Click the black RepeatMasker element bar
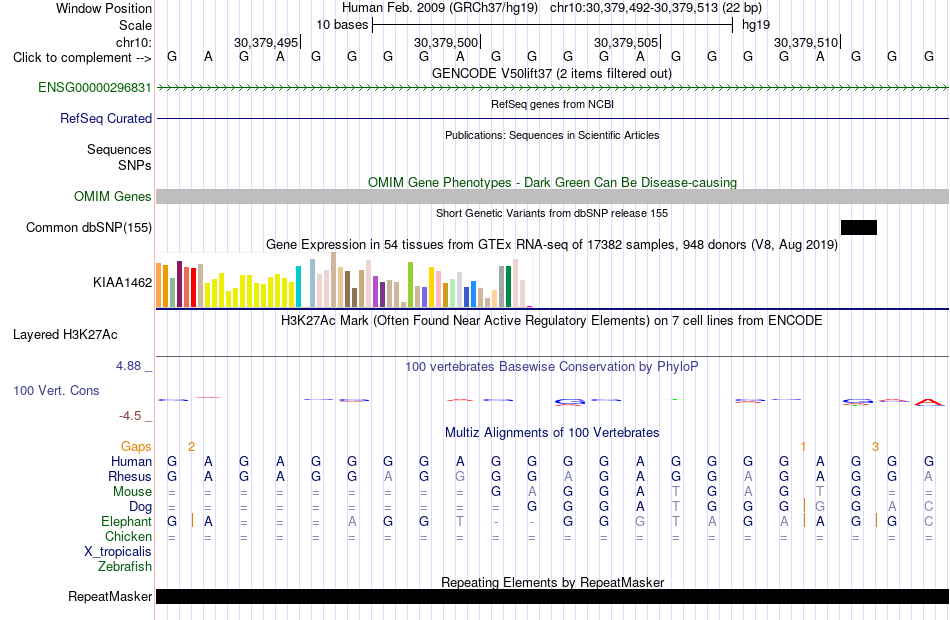 [x=553, y=596]
